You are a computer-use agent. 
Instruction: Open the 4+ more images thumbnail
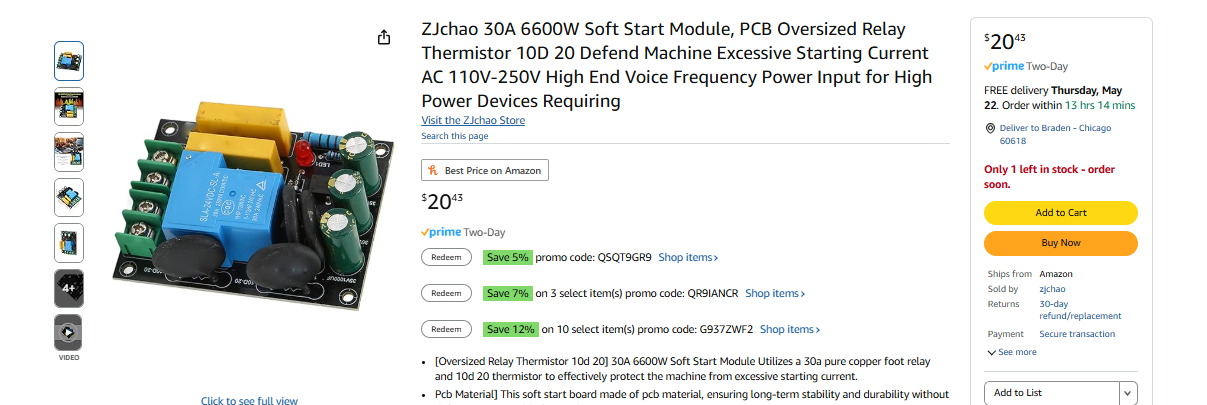68,288
